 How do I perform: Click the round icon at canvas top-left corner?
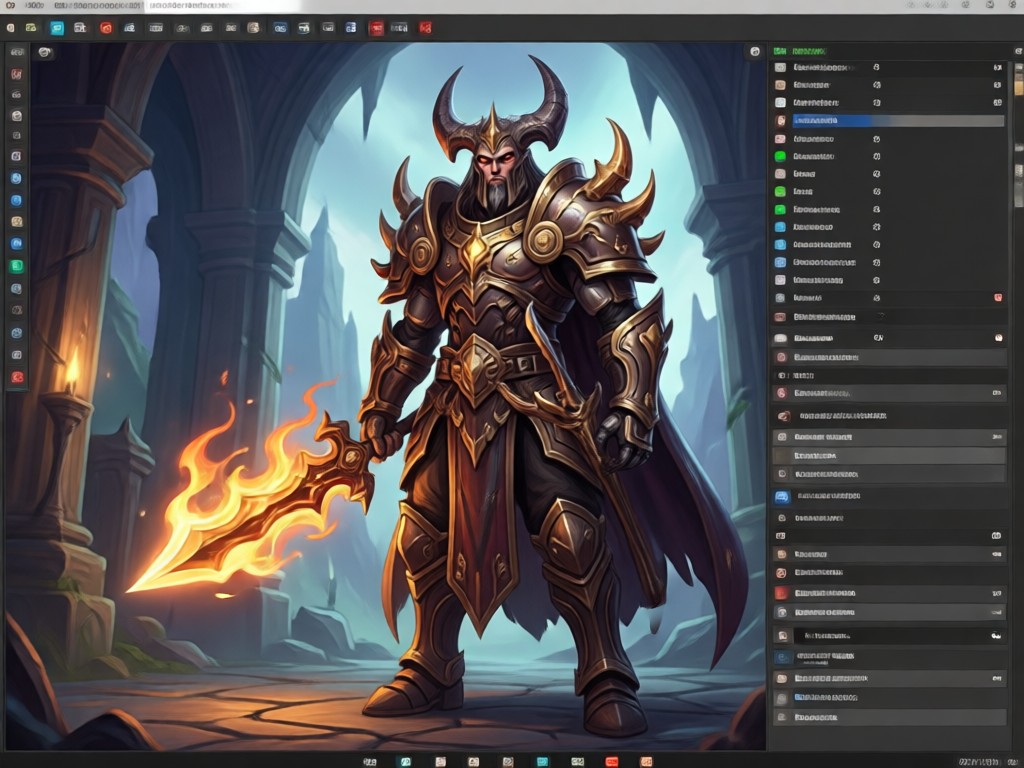(44, 52)
